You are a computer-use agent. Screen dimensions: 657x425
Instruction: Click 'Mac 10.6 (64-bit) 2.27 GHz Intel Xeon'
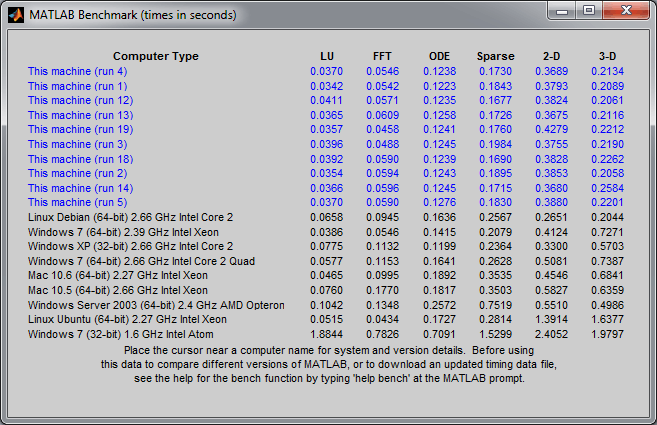tap(118, 275)
